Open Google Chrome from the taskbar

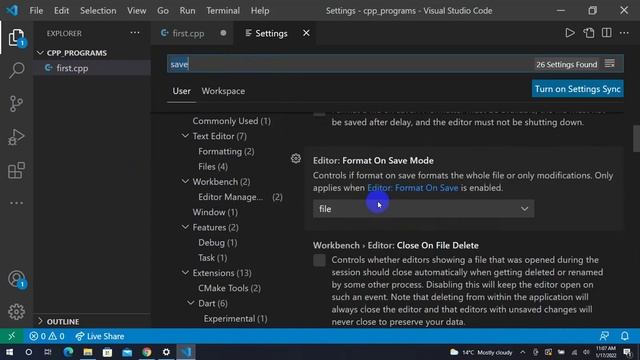click(147, 352)
